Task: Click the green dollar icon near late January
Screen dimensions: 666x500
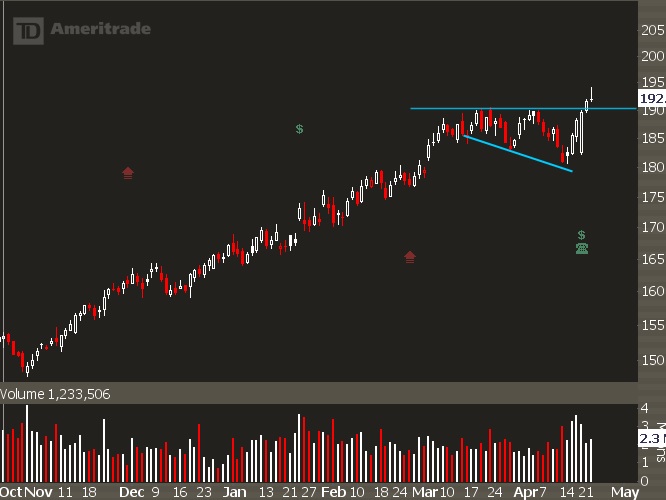Action: [300, 129]
